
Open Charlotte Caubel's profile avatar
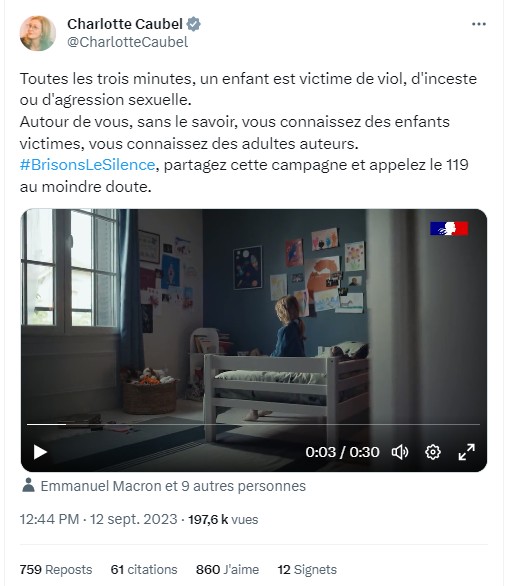tap(38, 33)
